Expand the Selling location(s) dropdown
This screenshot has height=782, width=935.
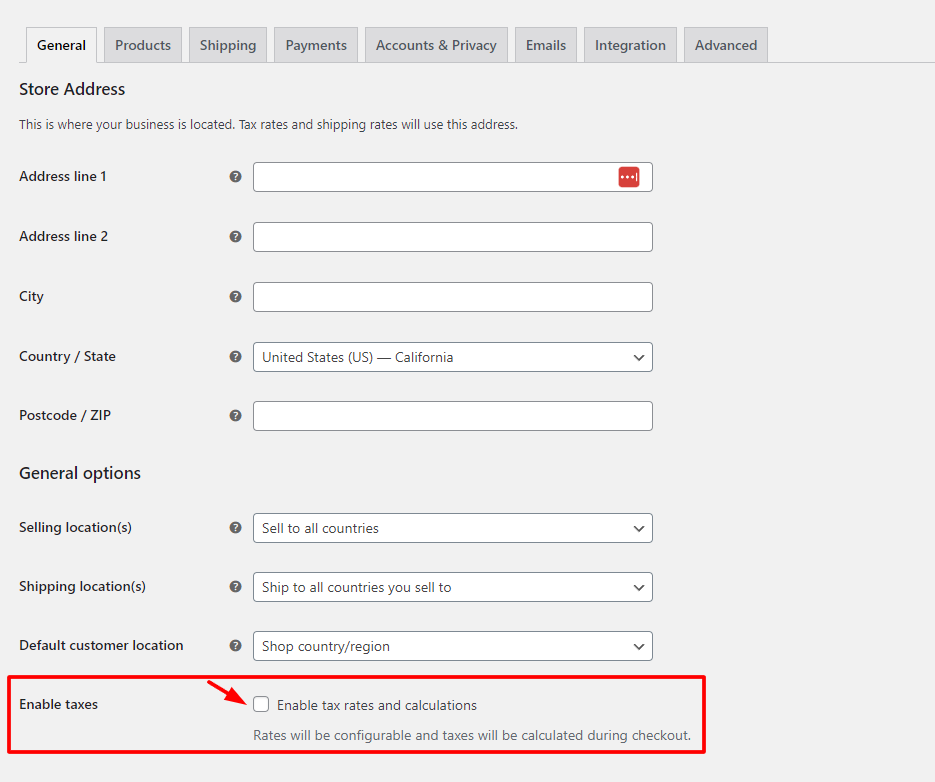point(452,528)
